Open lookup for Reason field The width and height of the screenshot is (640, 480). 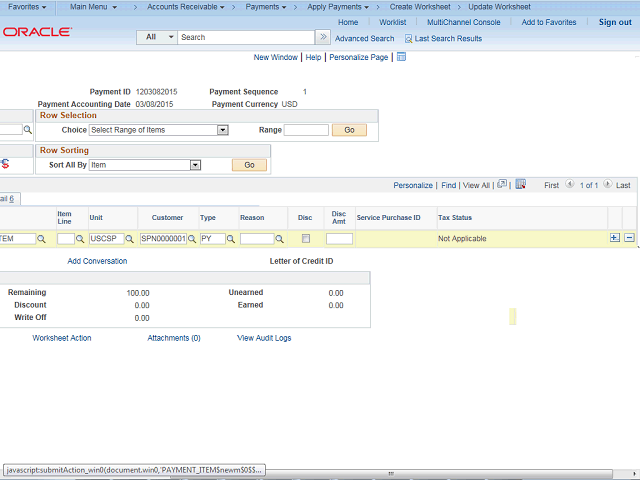point(280,240)
